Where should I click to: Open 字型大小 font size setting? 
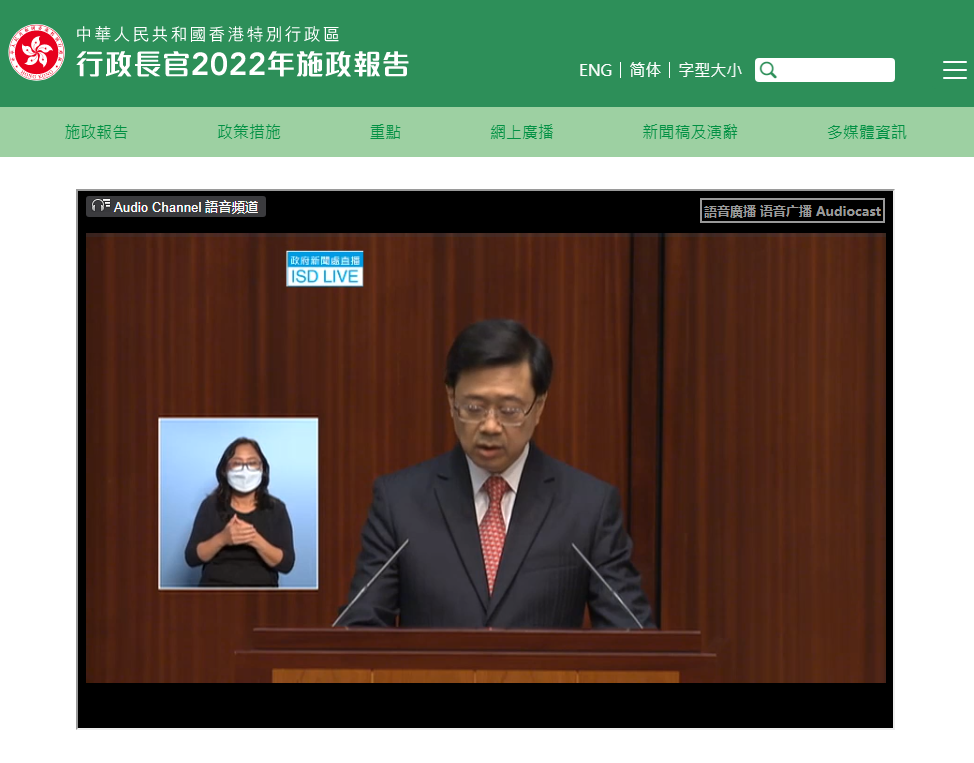pyautogui.click(x=710, y=70)
